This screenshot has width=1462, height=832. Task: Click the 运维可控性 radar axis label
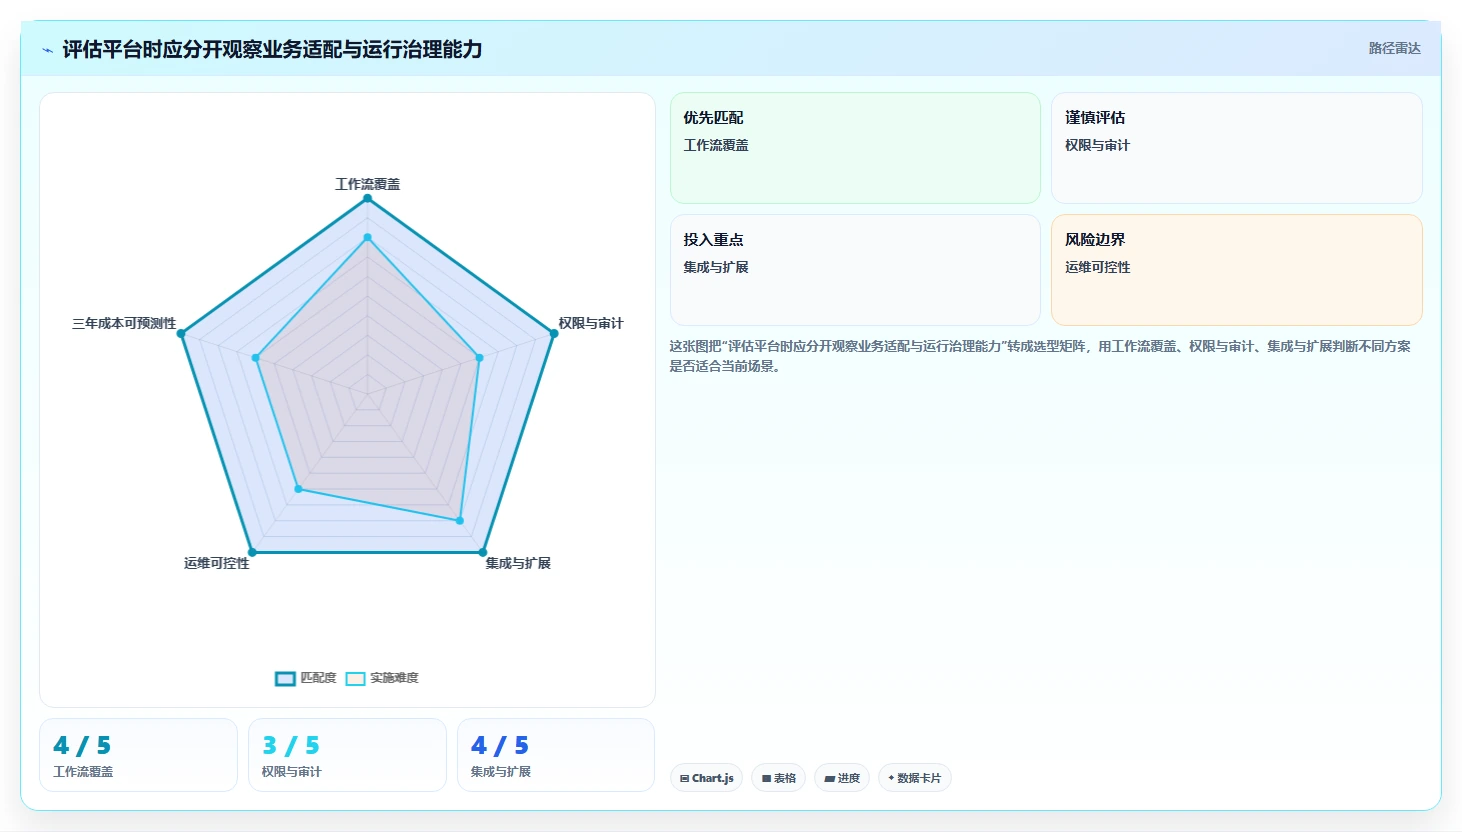216,563
